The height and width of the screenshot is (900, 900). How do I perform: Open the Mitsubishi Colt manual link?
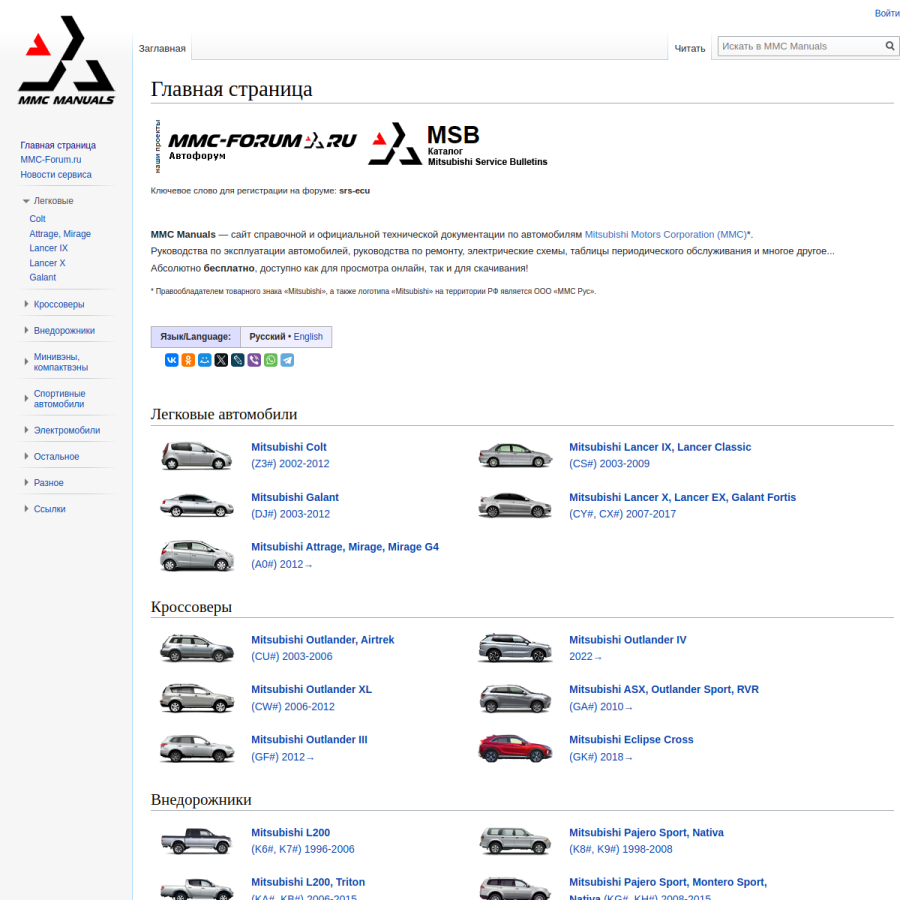tap(289, 447)
